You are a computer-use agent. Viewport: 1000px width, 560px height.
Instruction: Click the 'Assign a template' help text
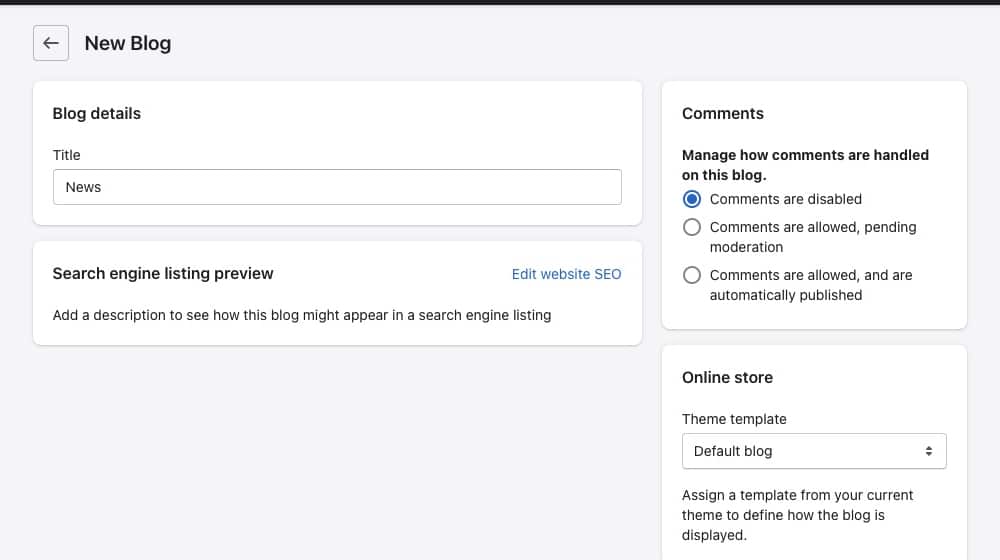click(x=797, y=515)
